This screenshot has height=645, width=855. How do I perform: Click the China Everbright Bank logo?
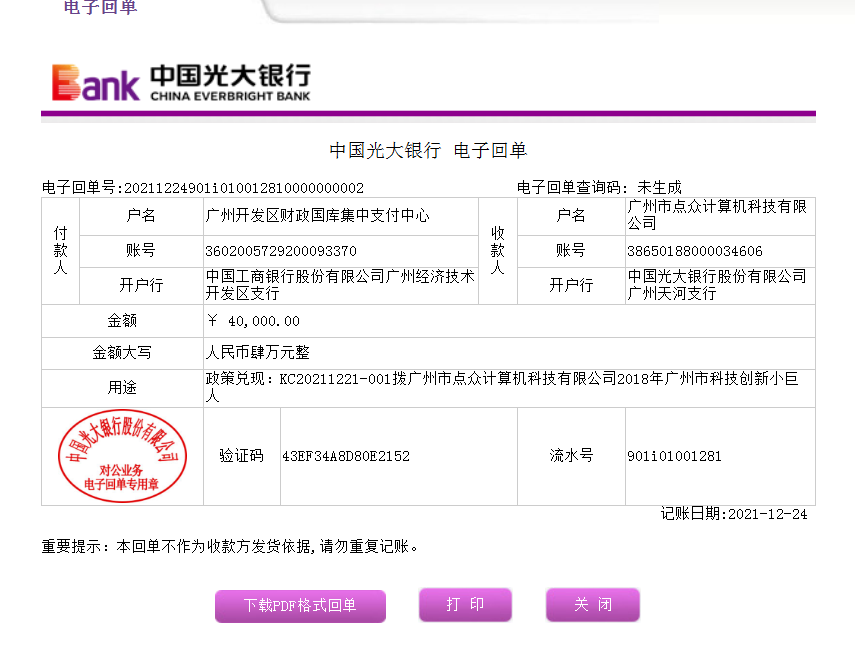click(181, 83)
